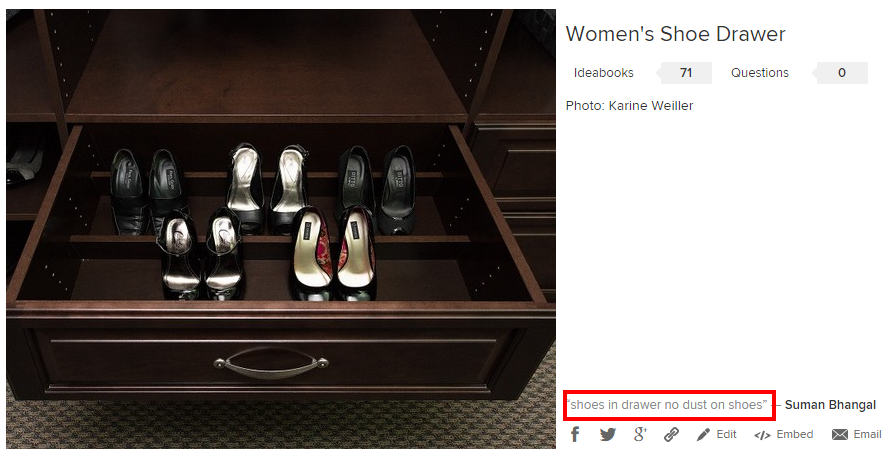This screenshot has height=459, width=896.
Task: Click the pencil Edit icon
Action: 704,434
